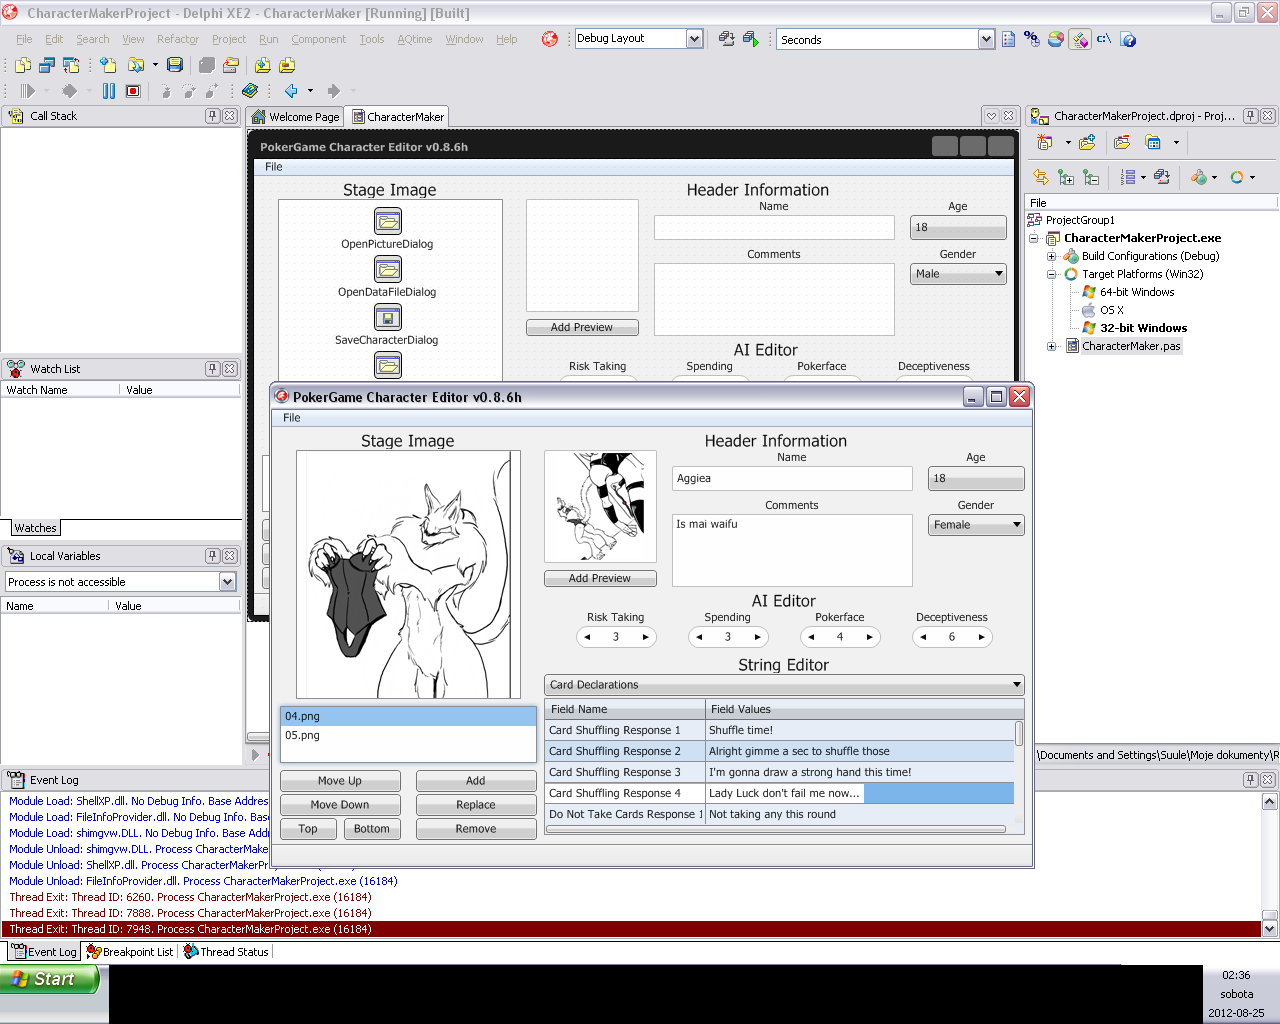Select 05.png in the stage image list

tap(303, 735)
